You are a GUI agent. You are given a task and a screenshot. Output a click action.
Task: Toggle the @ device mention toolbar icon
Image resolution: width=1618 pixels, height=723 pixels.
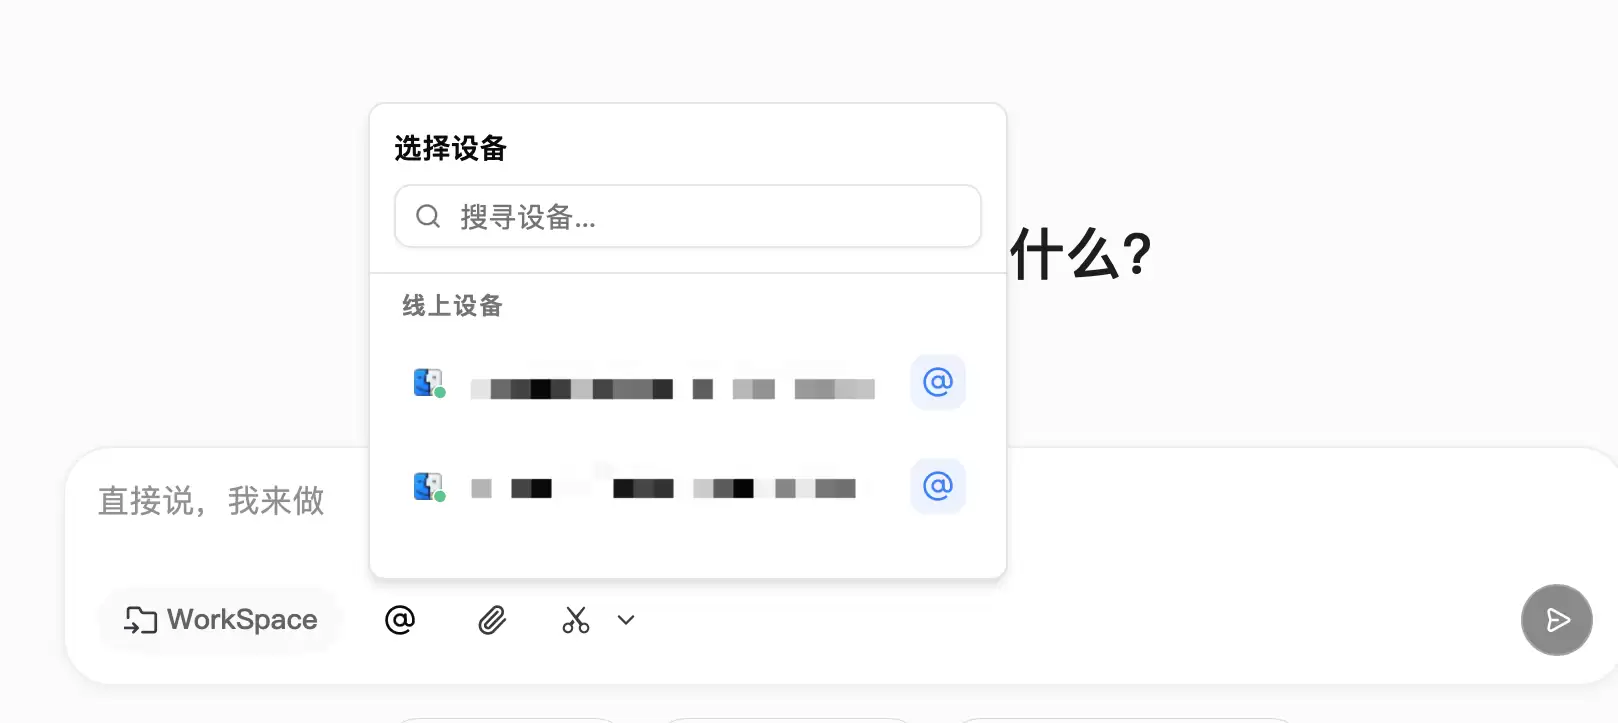[x=400, y=620]
